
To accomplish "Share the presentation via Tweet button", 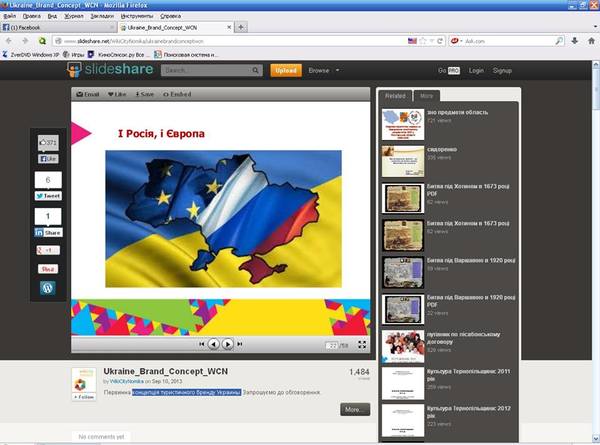I will 48,196.
